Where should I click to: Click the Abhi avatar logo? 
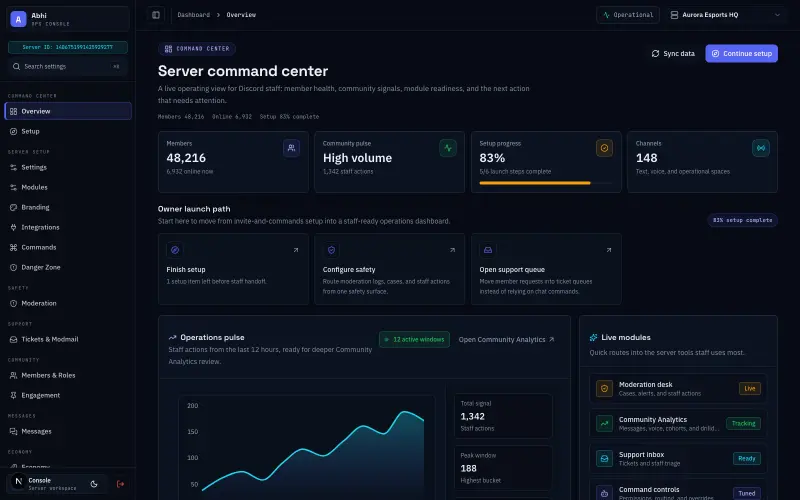(18, 19)
